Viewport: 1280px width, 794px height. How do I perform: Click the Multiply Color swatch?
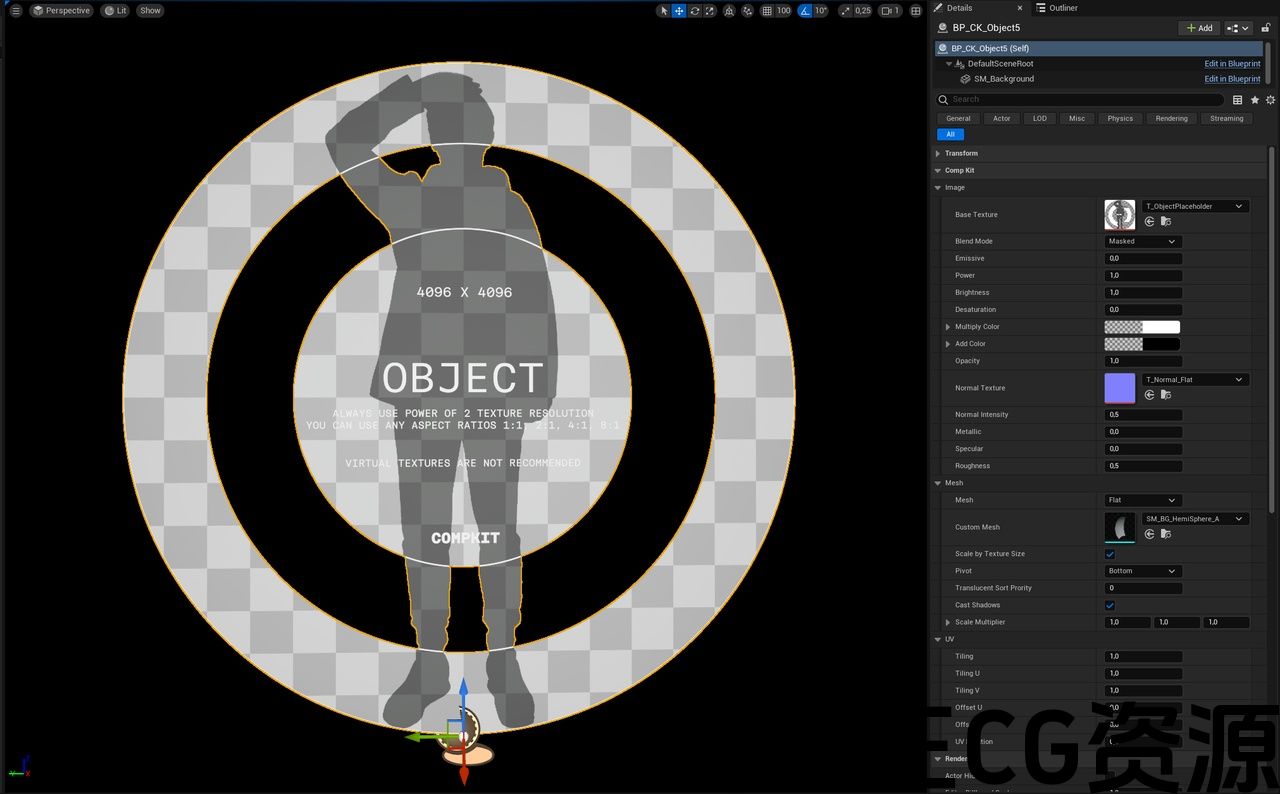point(1142,327)
